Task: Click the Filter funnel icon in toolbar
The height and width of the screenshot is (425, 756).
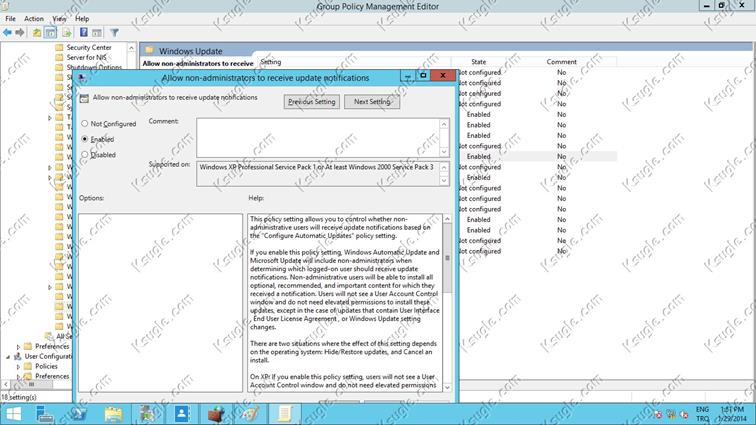Action: tap(114, 32)
